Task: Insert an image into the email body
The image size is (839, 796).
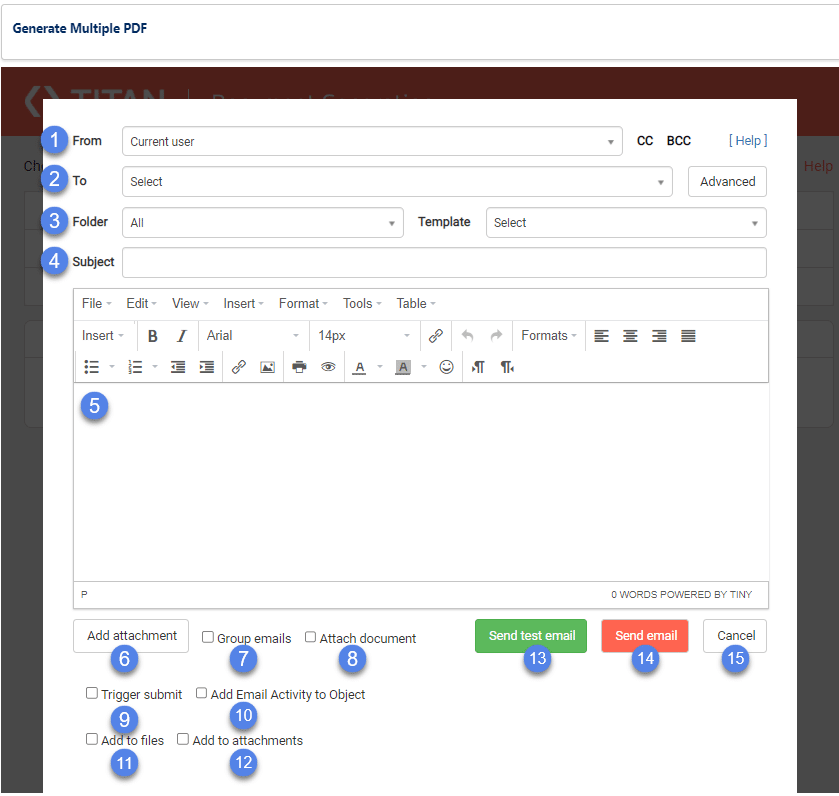Action: point(266,367)
